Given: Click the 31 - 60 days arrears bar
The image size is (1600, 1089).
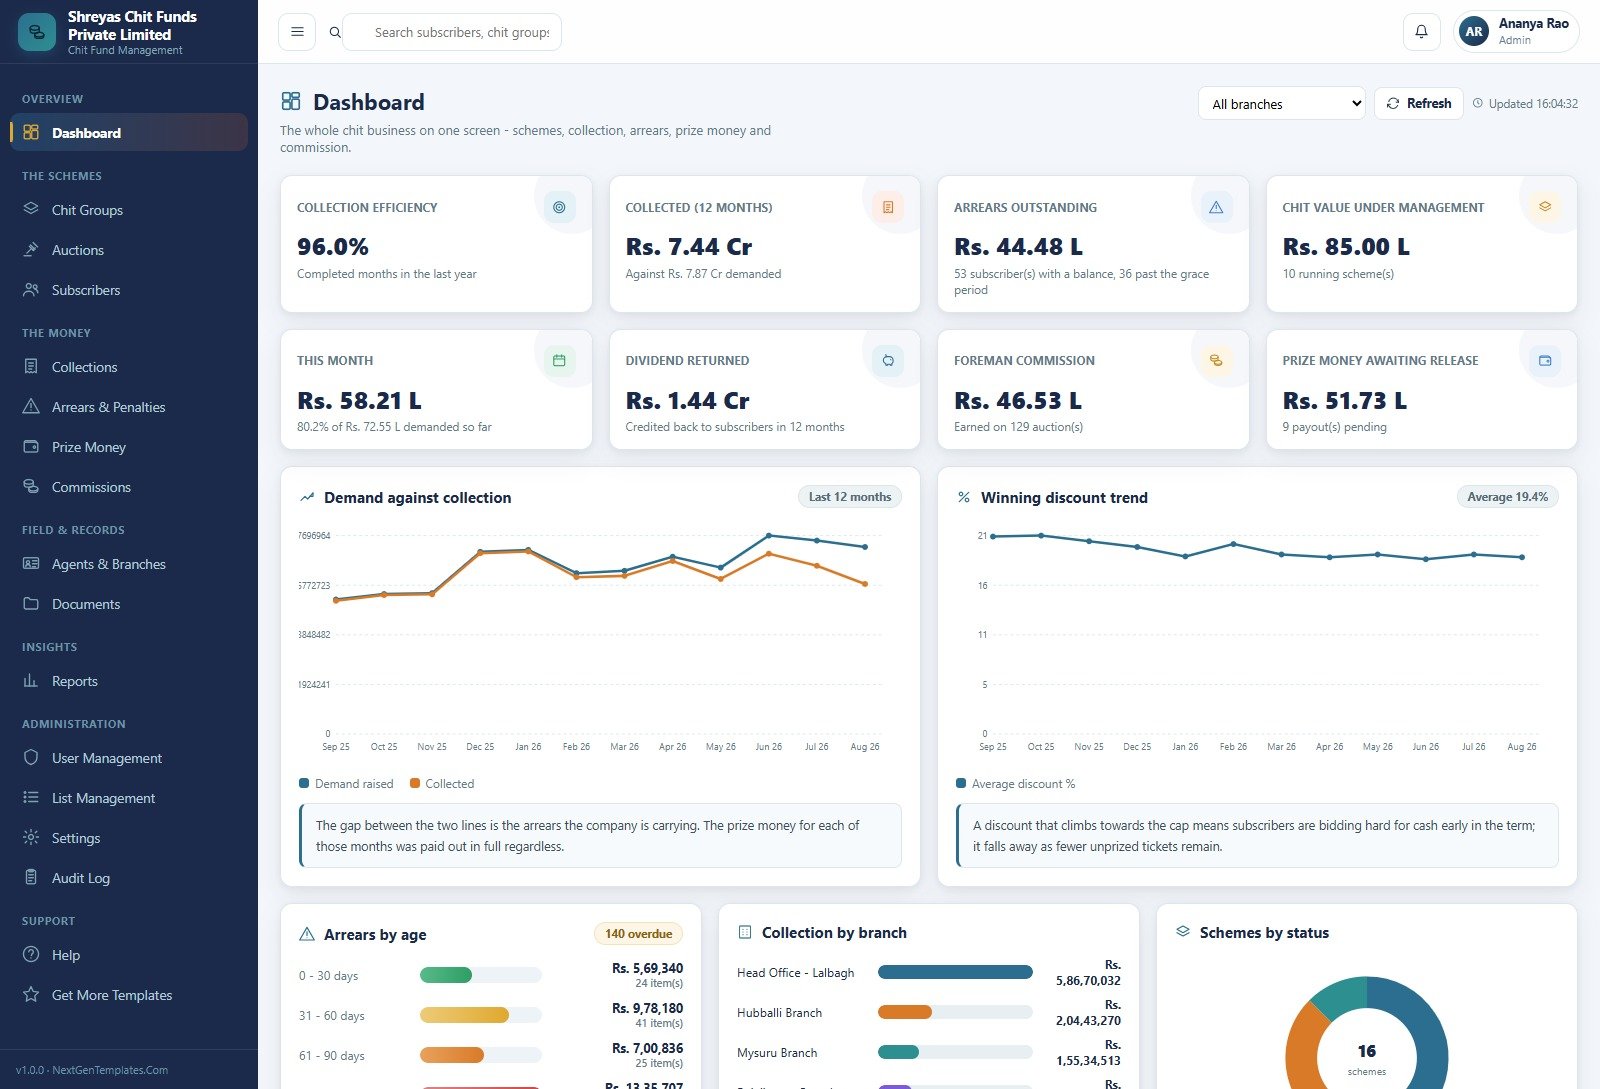Looking at the screenshot, I should 481,1015.
